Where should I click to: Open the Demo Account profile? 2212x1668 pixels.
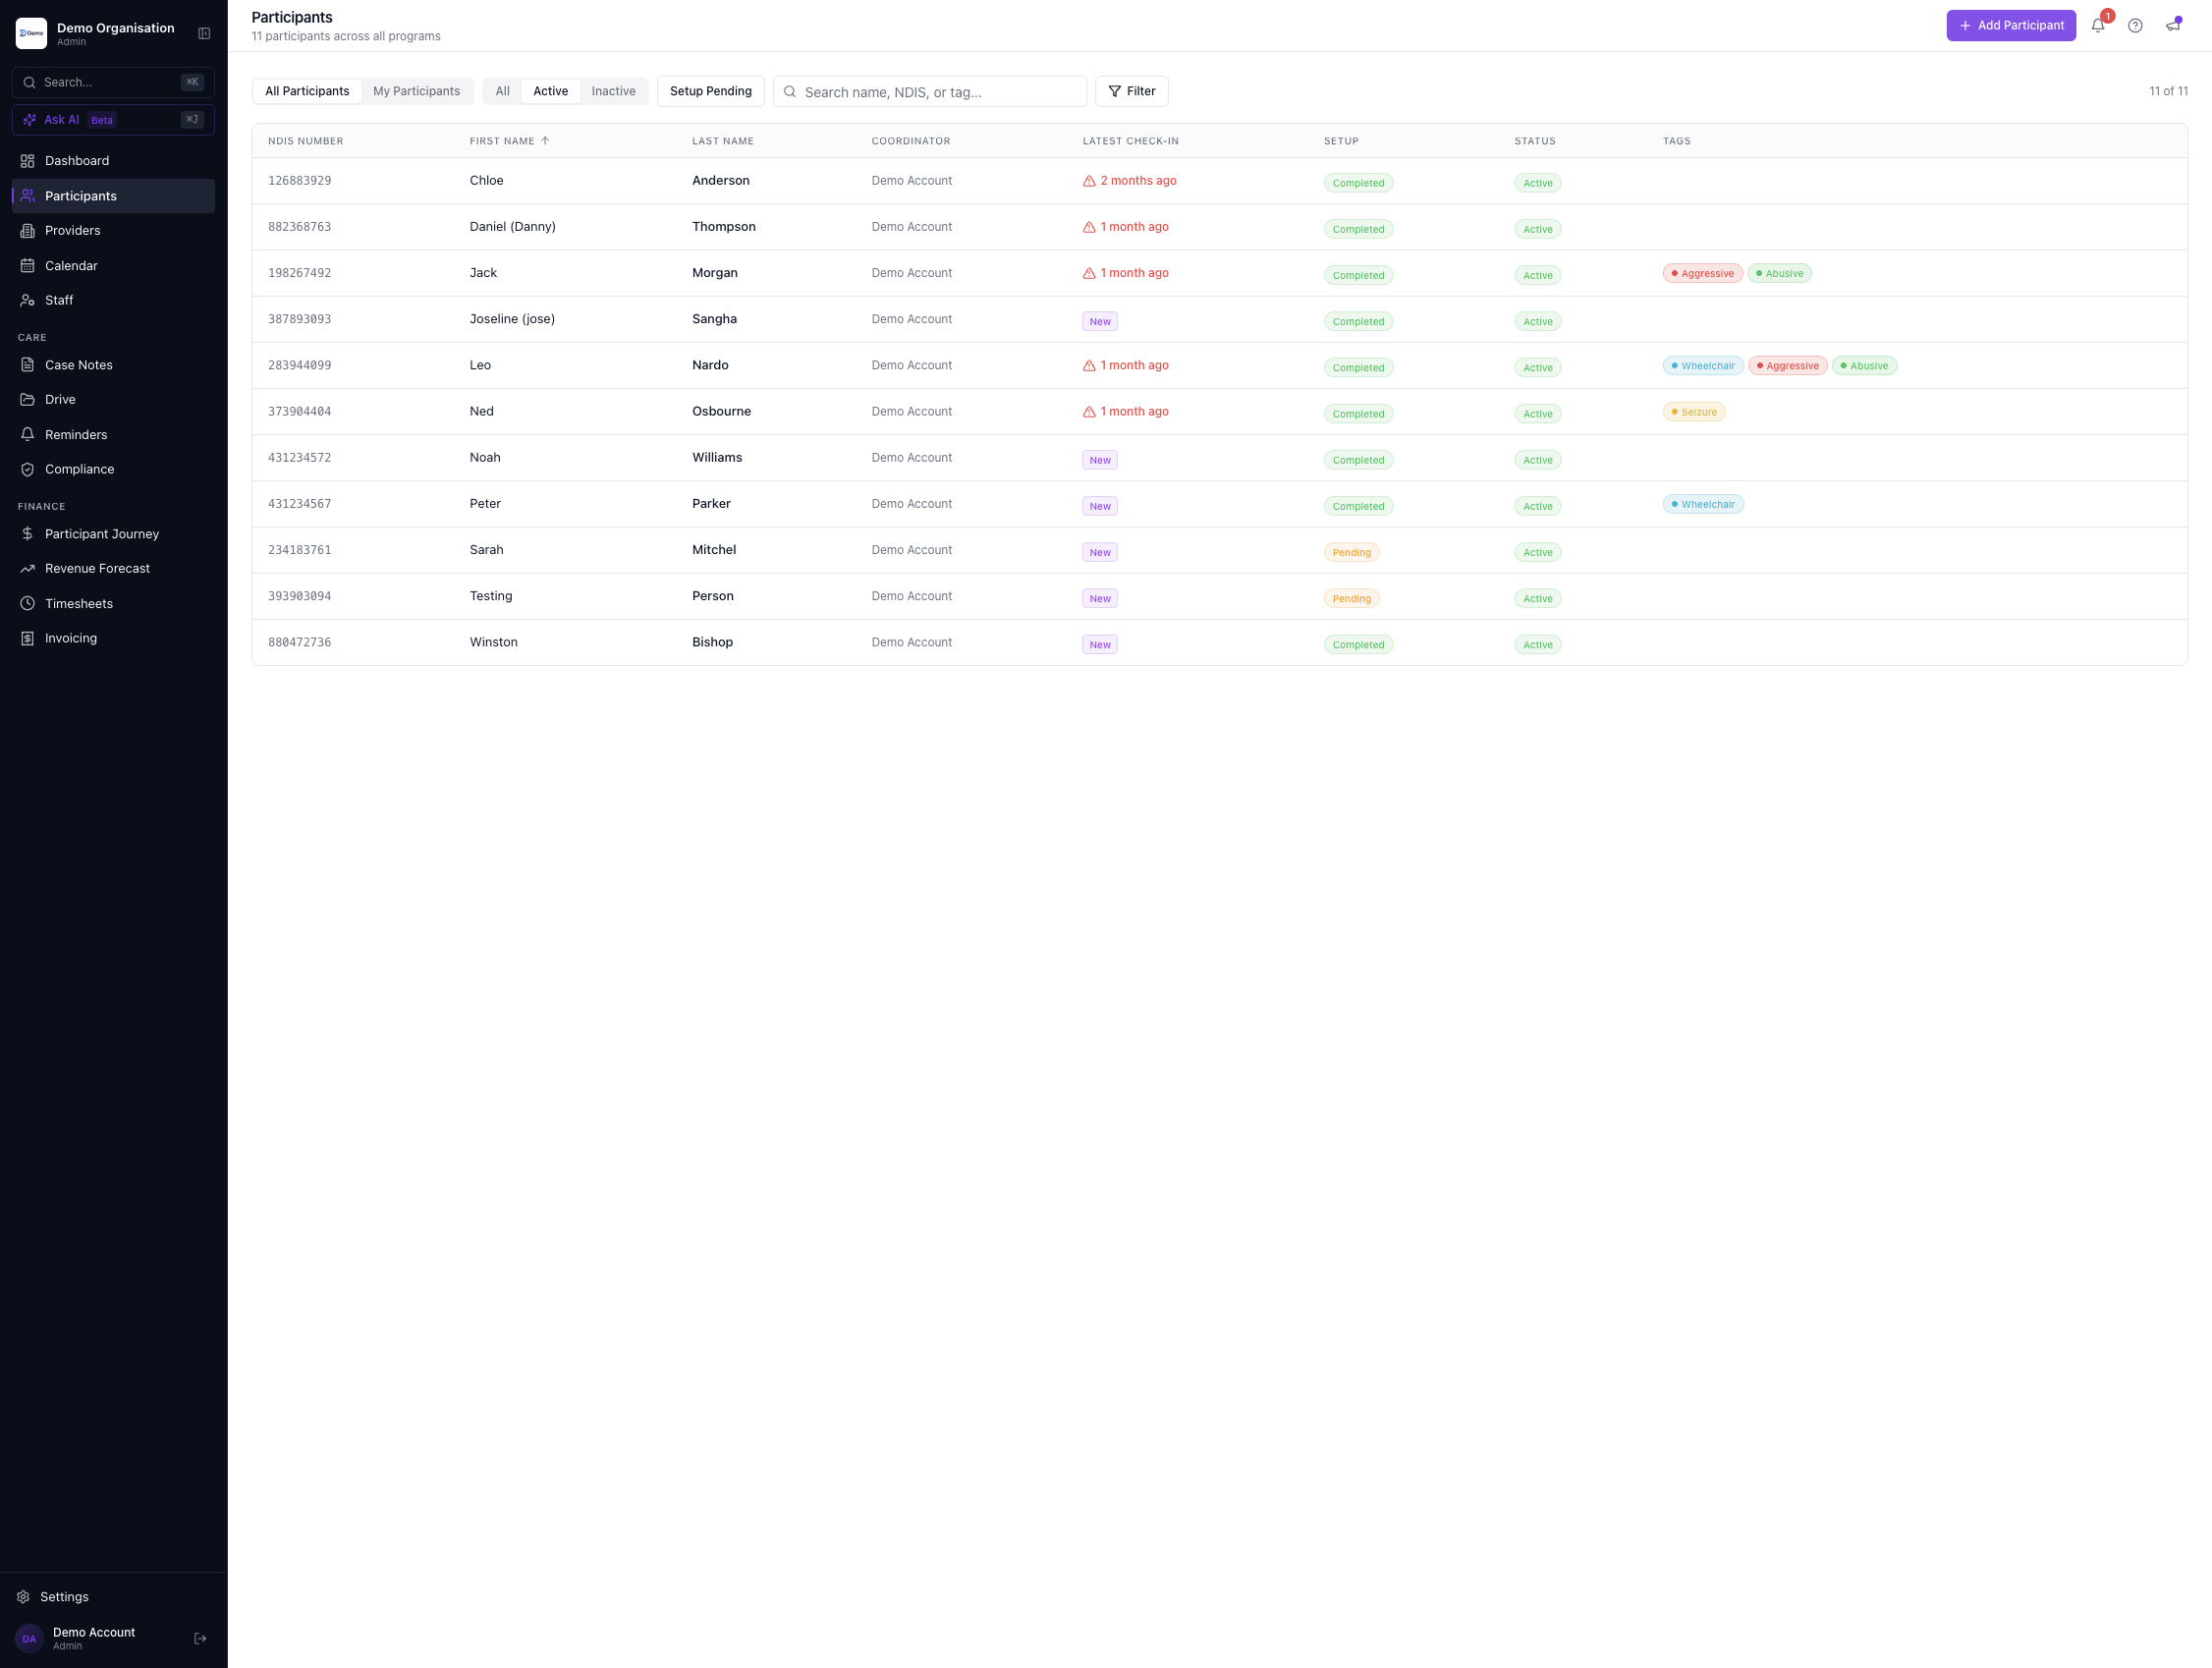[95, 1638]
